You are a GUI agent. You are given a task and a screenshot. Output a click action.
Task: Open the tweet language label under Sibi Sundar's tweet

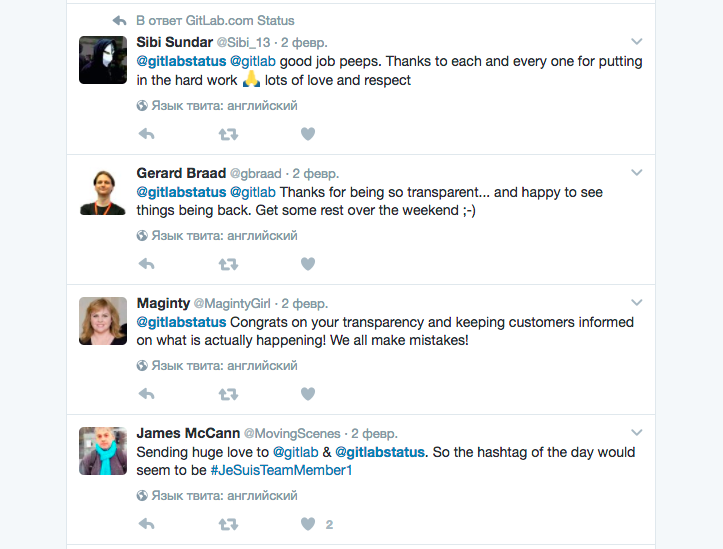pyautogui.click(x=217, y=106)
